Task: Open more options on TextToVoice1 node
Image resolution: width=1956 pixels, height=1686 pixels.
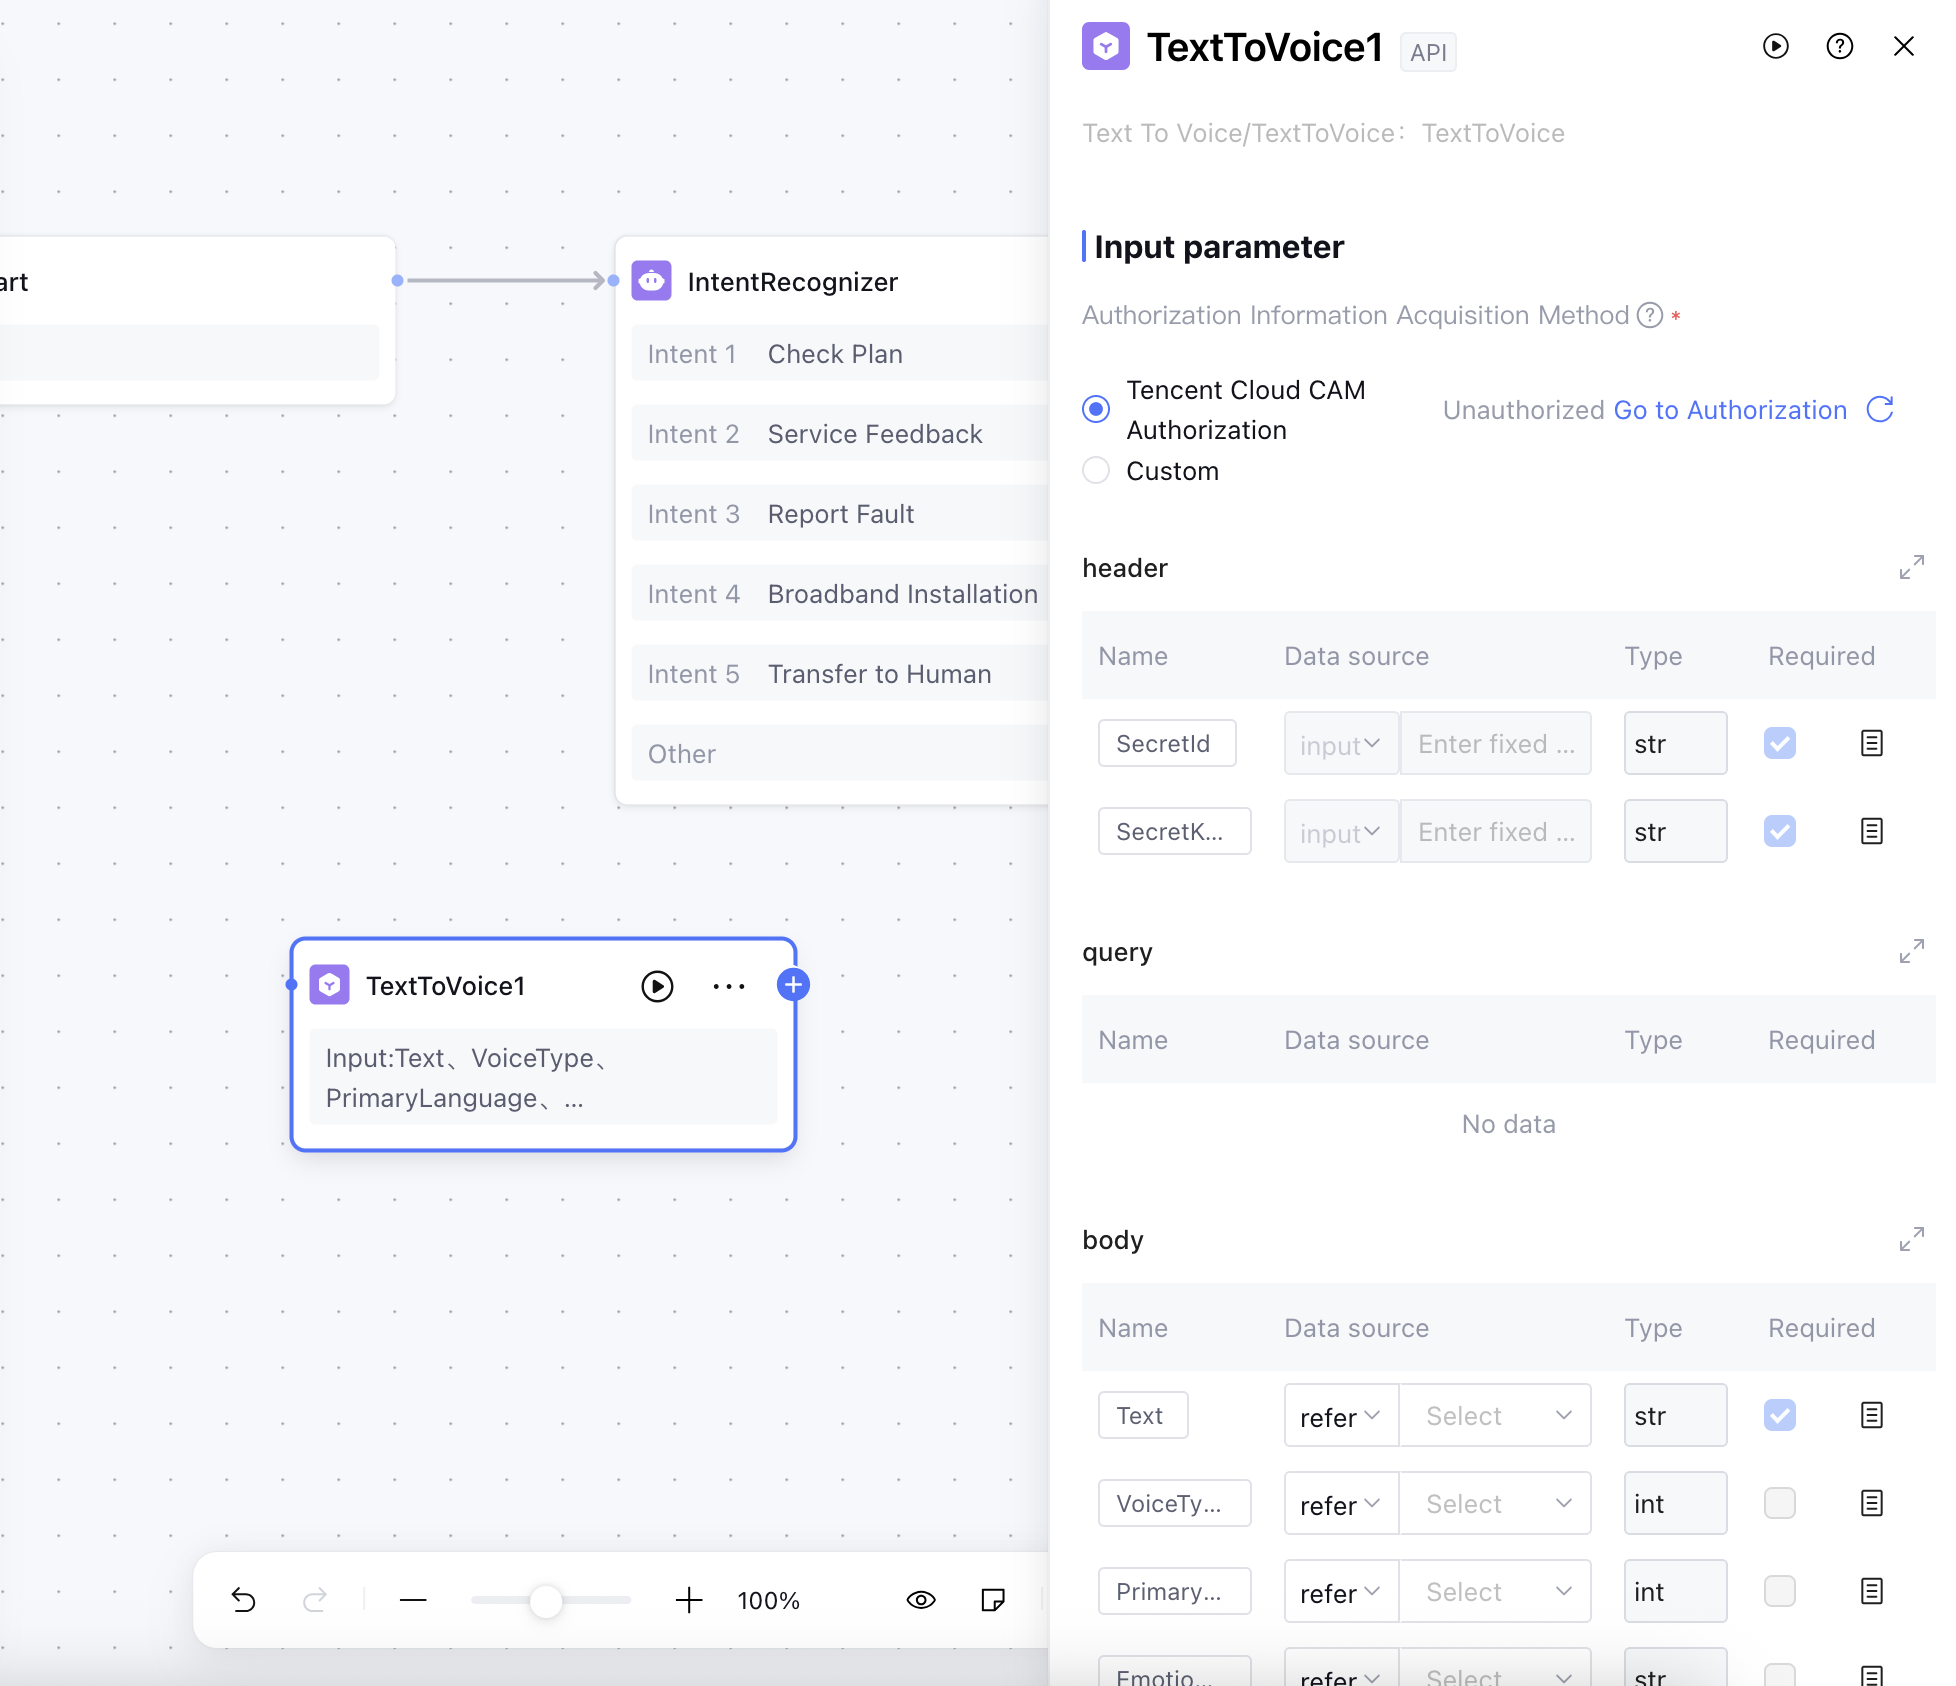Action: pyautogui.click(x=729, y=986)
